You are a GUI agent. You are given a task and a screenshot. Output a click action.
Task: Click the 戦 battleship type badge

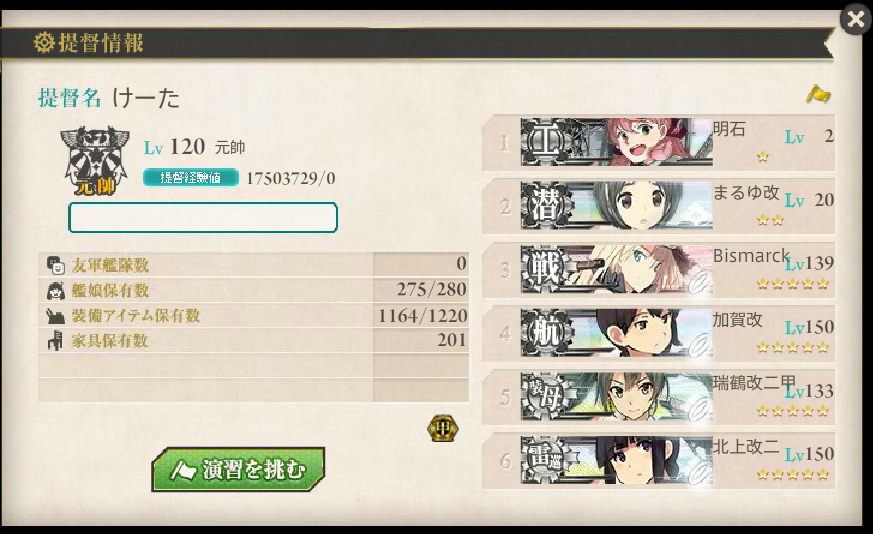(x=545, y=269)
